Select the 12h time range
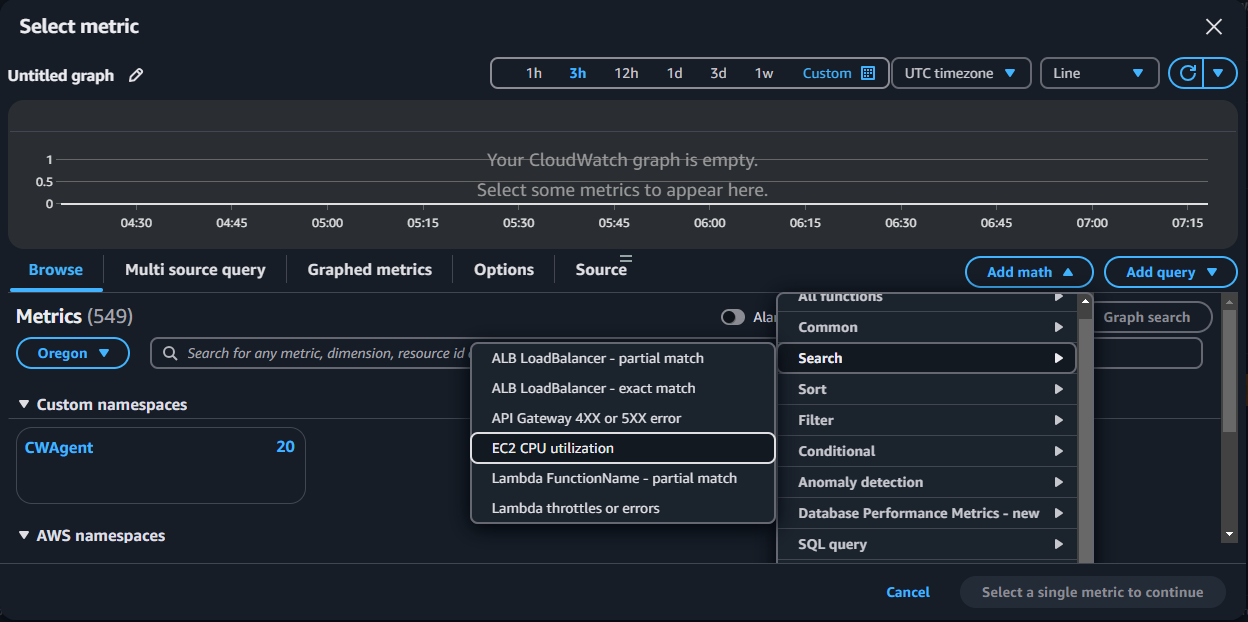This screenshot has width=1248, height=622. click(x=626, y=73)
